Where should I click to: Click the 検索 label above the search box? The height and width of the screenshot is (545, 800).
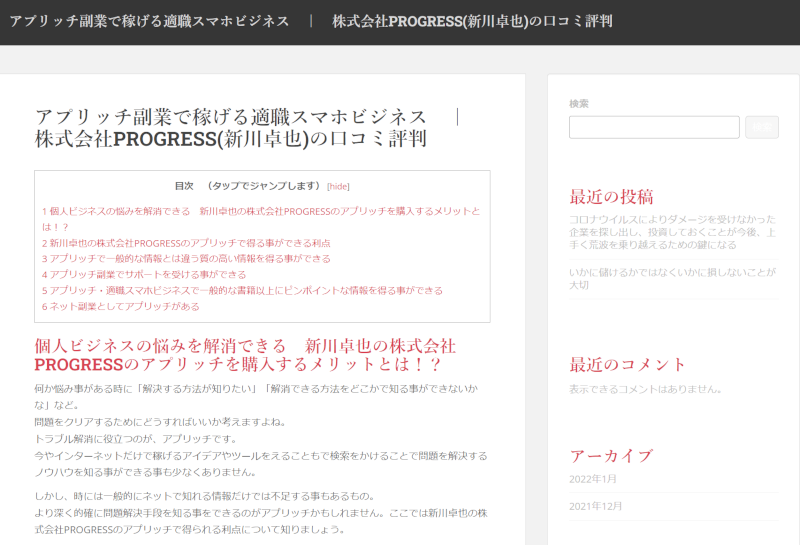point(579,103)
